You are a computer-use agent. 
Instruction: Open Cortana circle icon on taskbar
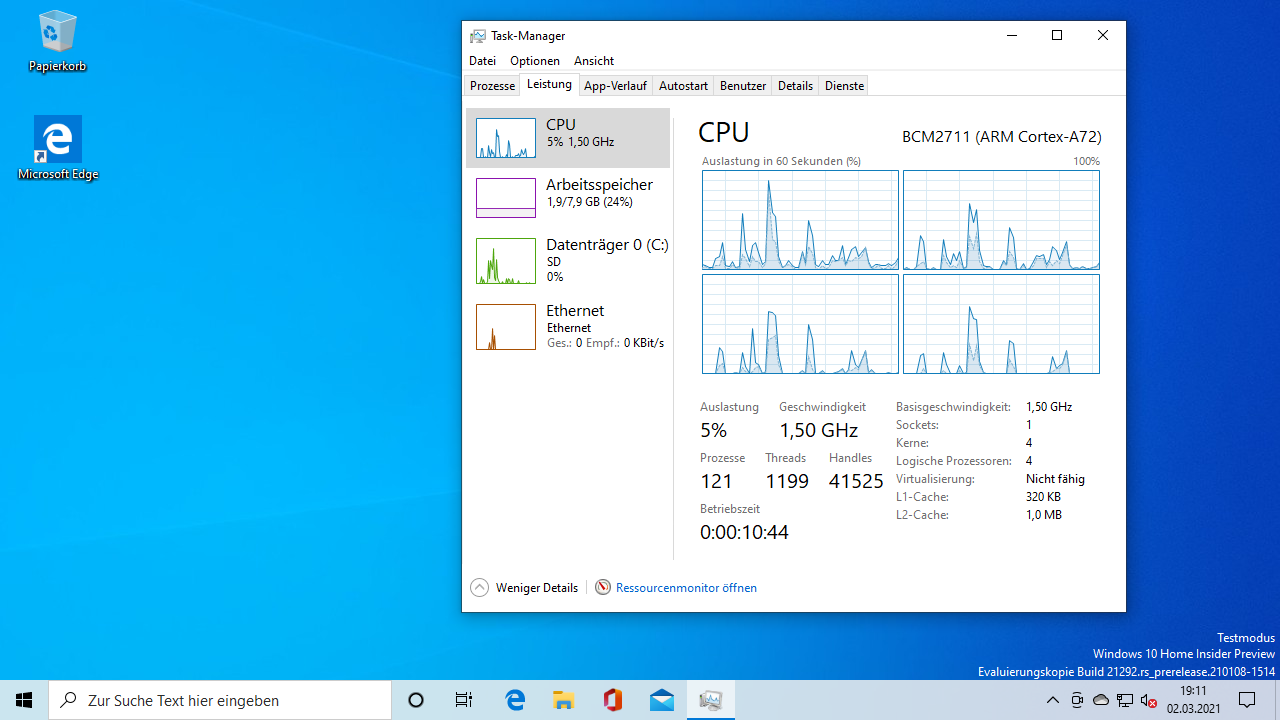pyautogui.click(x=416, y=700)
